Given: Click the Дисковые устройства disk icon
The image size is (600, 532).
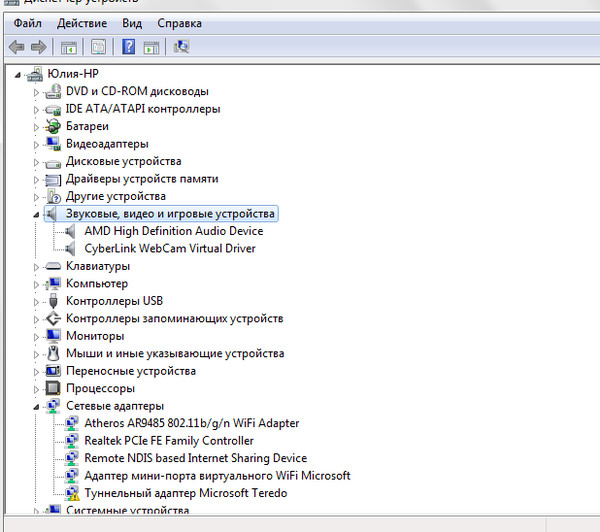Looking at the screenshot, I should click(x=53, y=163).
